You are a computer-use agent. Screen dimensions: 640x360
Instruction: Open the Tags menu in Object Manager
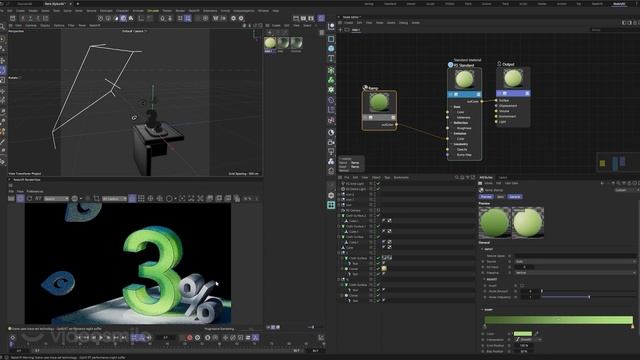coord(387,178)
